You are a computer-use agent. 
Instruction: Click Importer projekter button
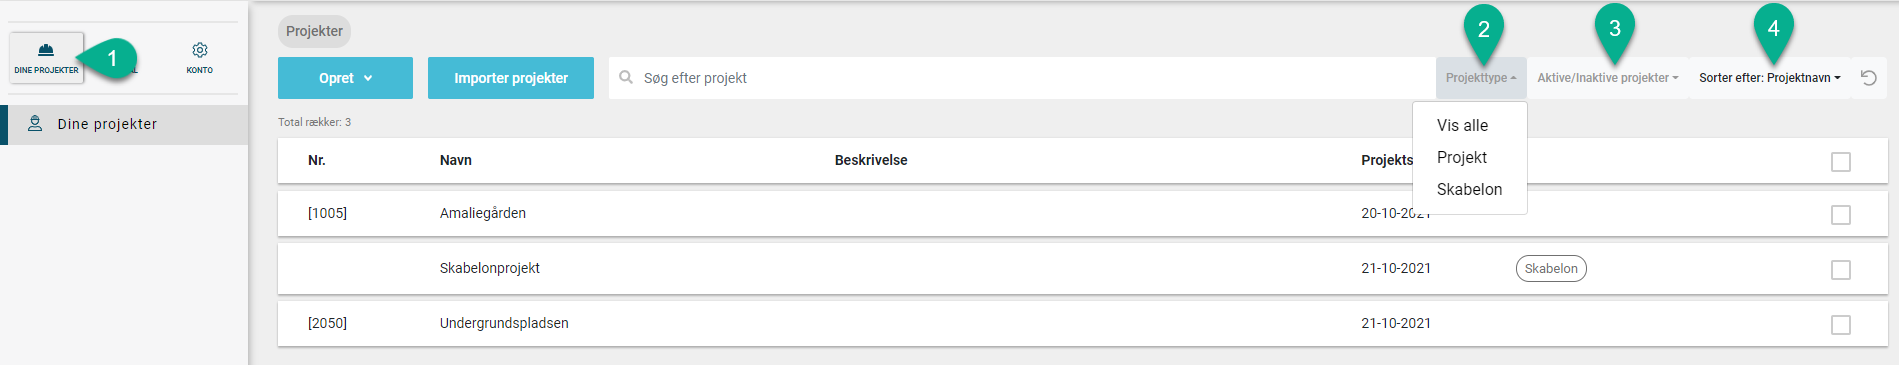click(511, 78)
